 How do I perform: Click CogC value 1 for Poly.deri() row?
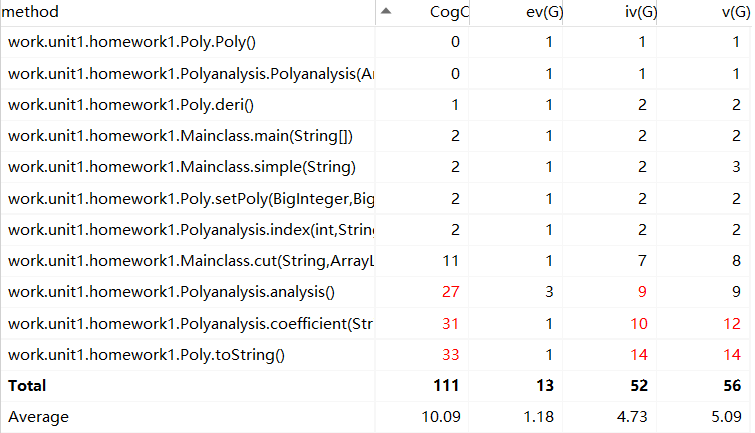455,105
